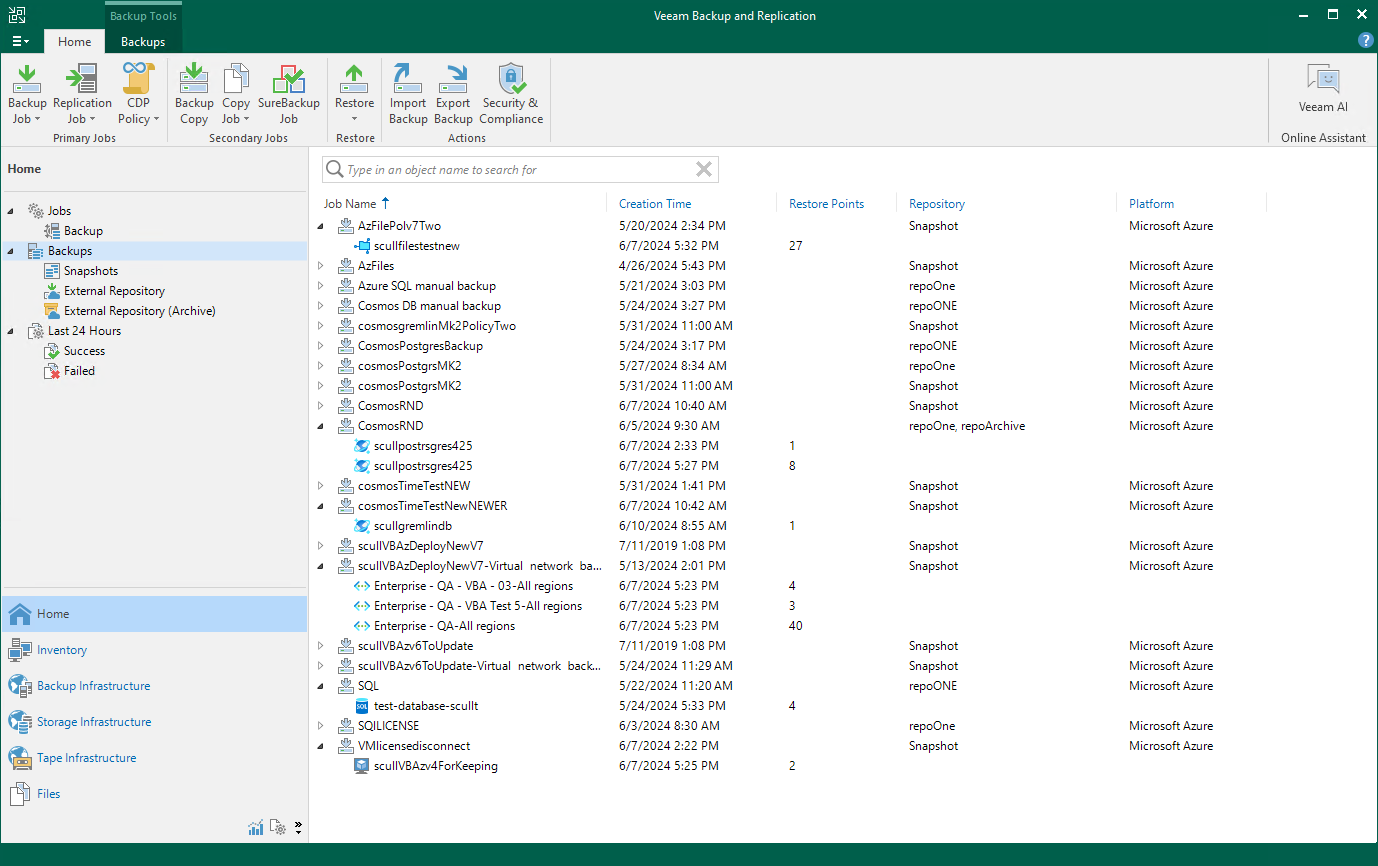The image size is (1378, 866).
Task: Select Enterprise - QA - VBA Test 5-All regions
Action: 478,606
